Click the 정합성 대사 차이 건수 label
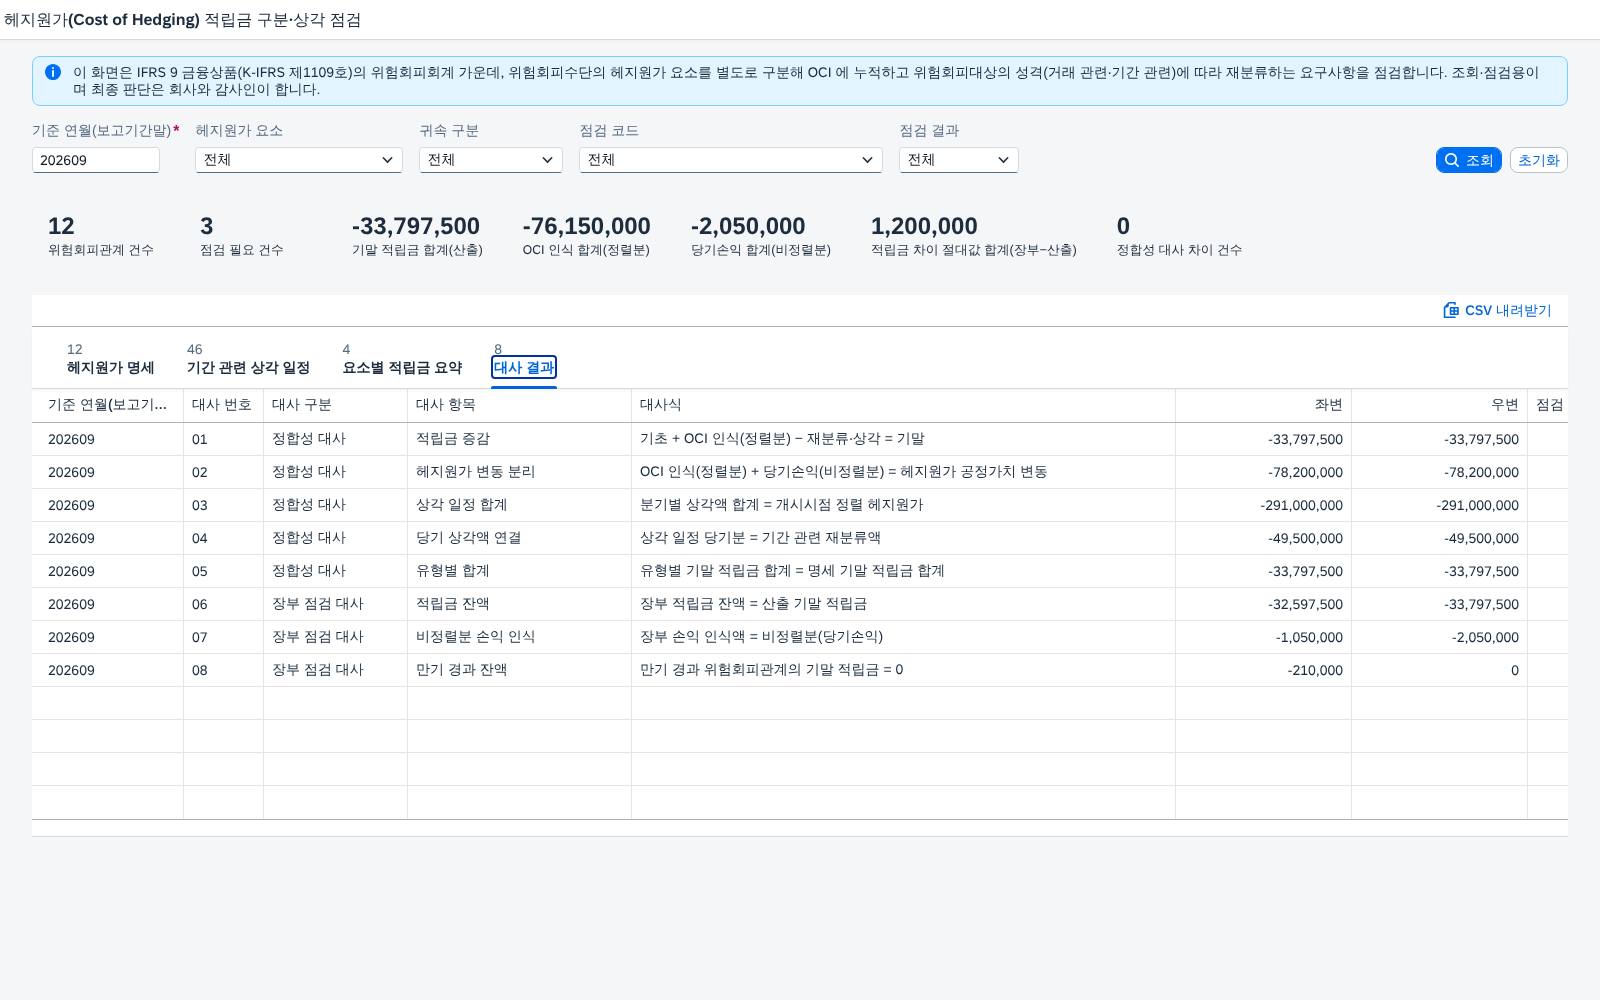The height and width of the screenshot is (1000, 1600). (1179, 250)
